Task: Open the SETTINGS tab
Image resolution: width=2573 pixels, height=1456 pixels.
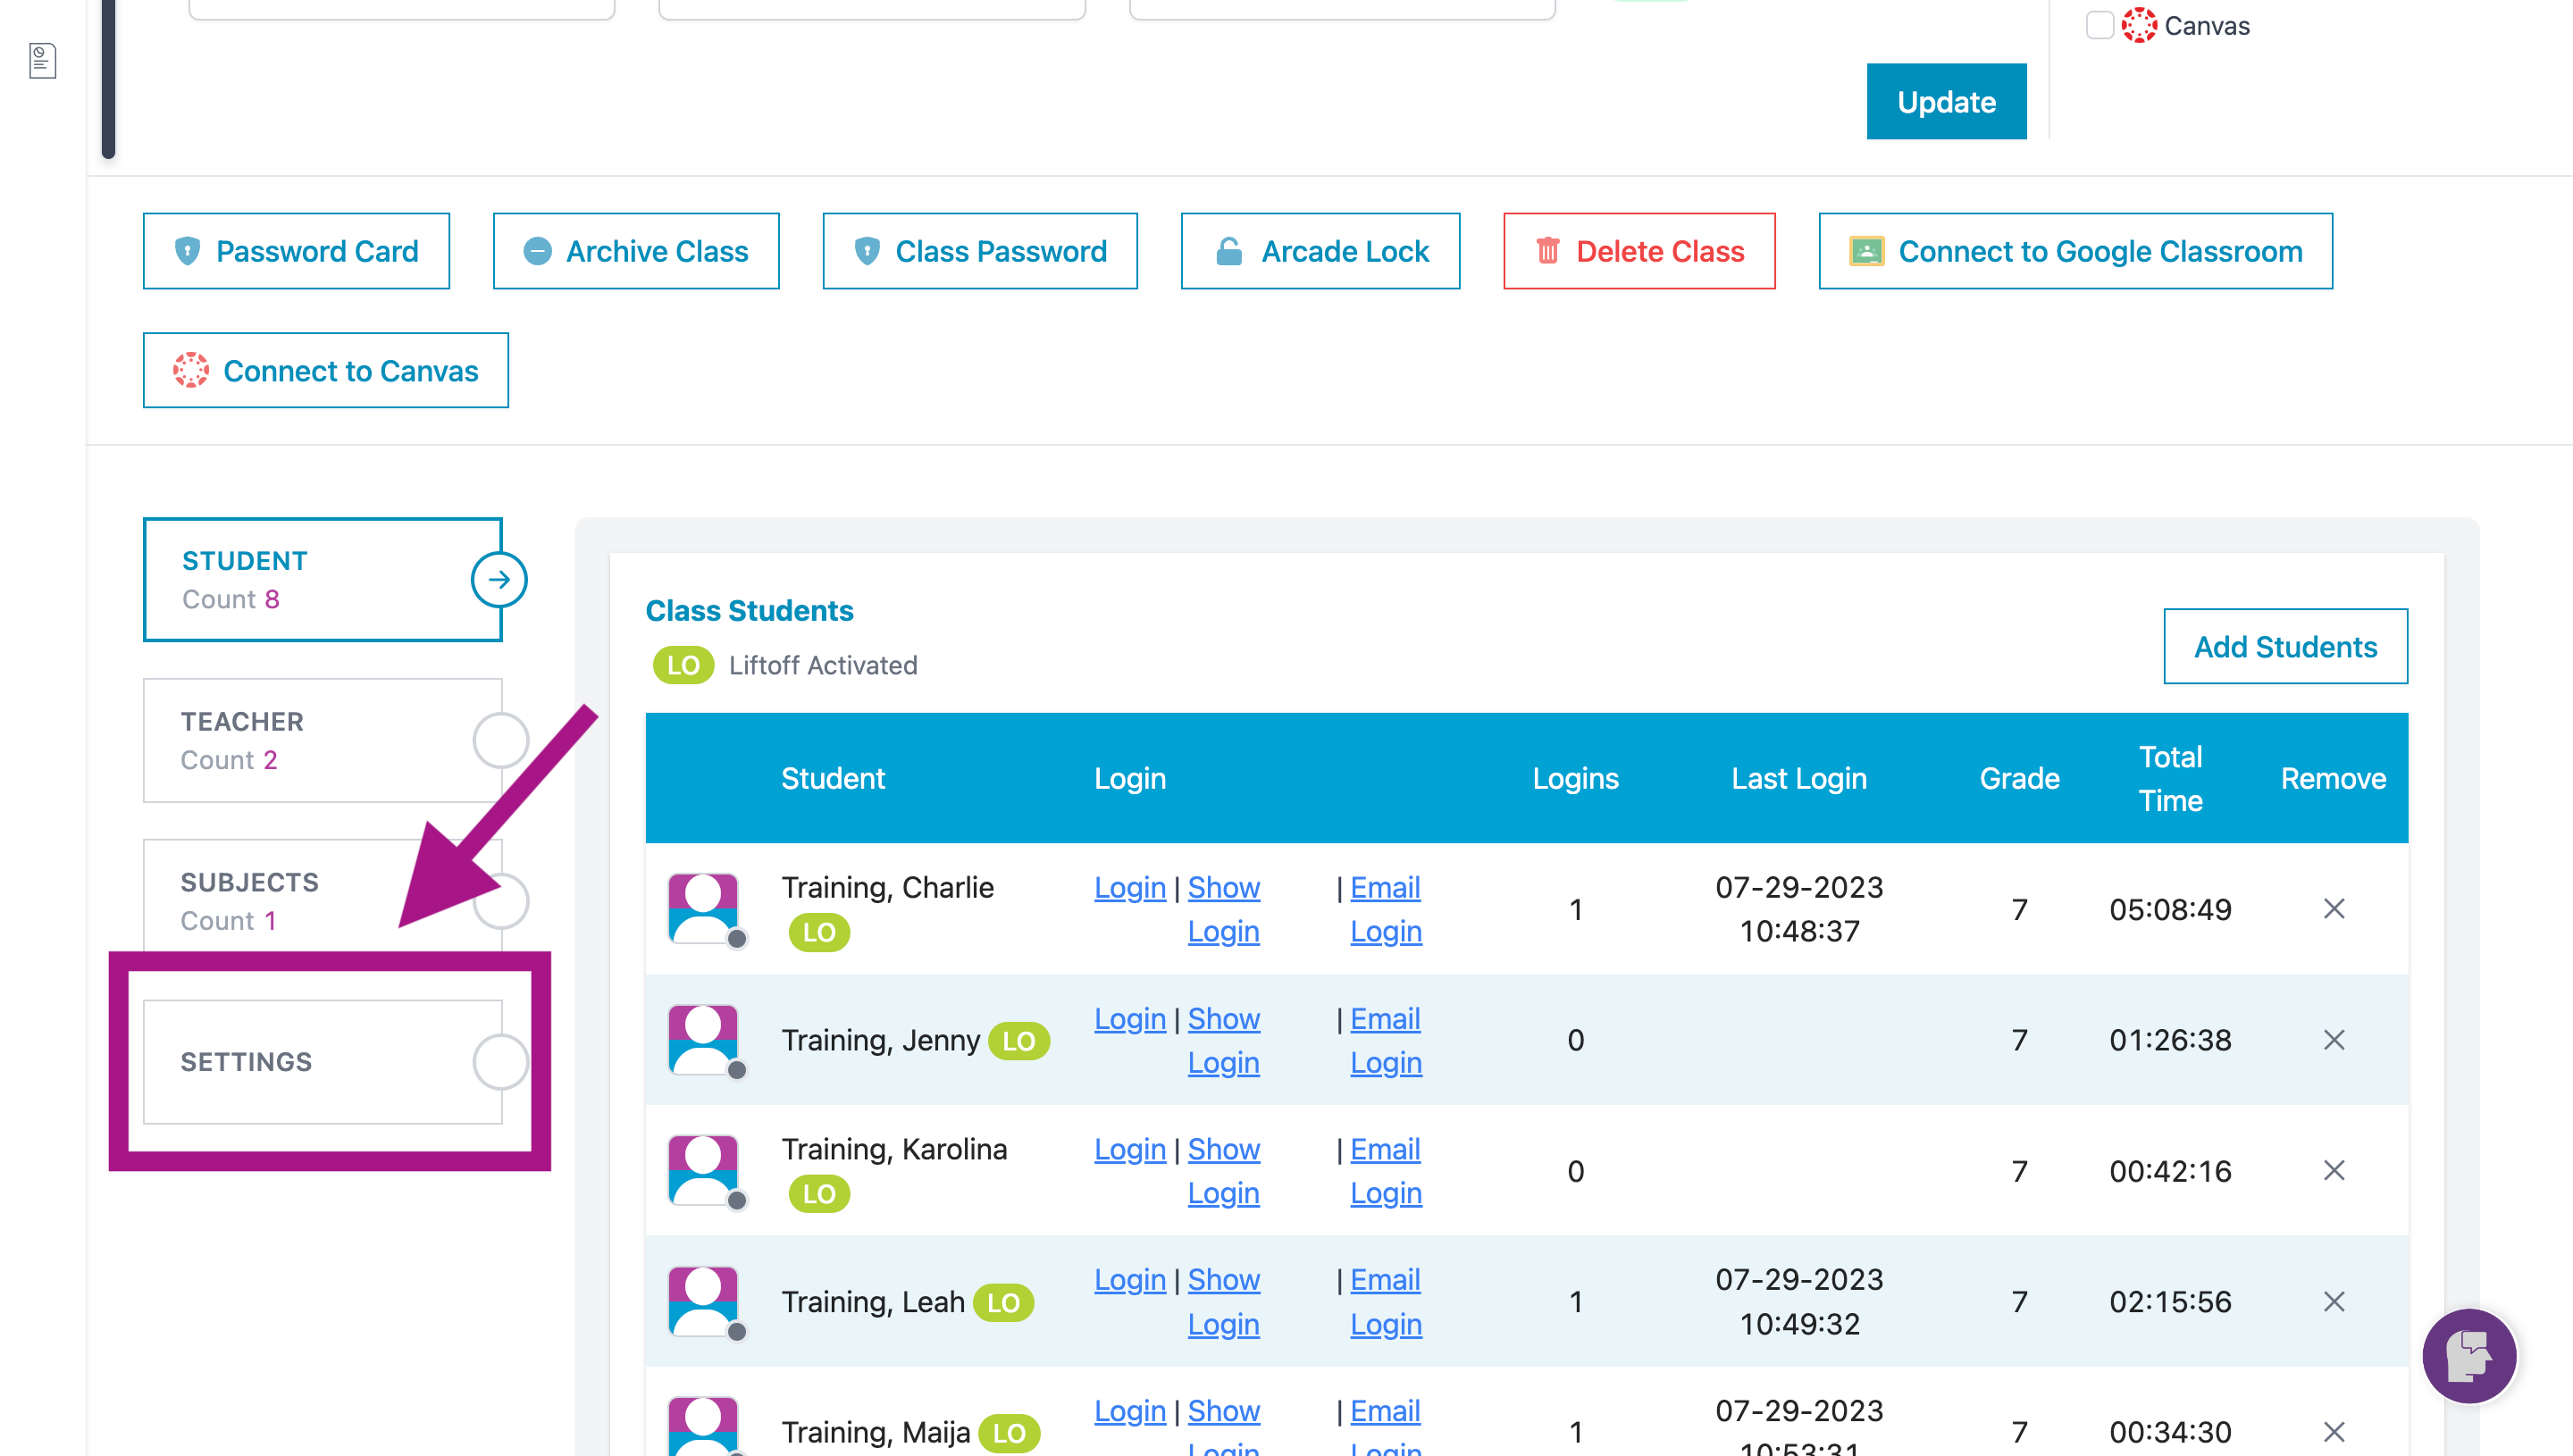Action: tap(322, 1062)
